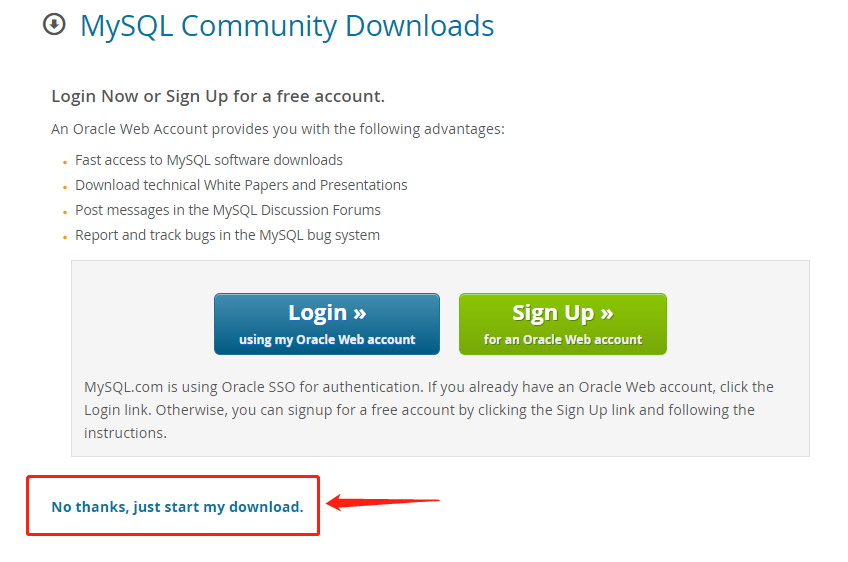
Task: Select 'Report and track bugs' list item
Action: (x=227, y=235)
